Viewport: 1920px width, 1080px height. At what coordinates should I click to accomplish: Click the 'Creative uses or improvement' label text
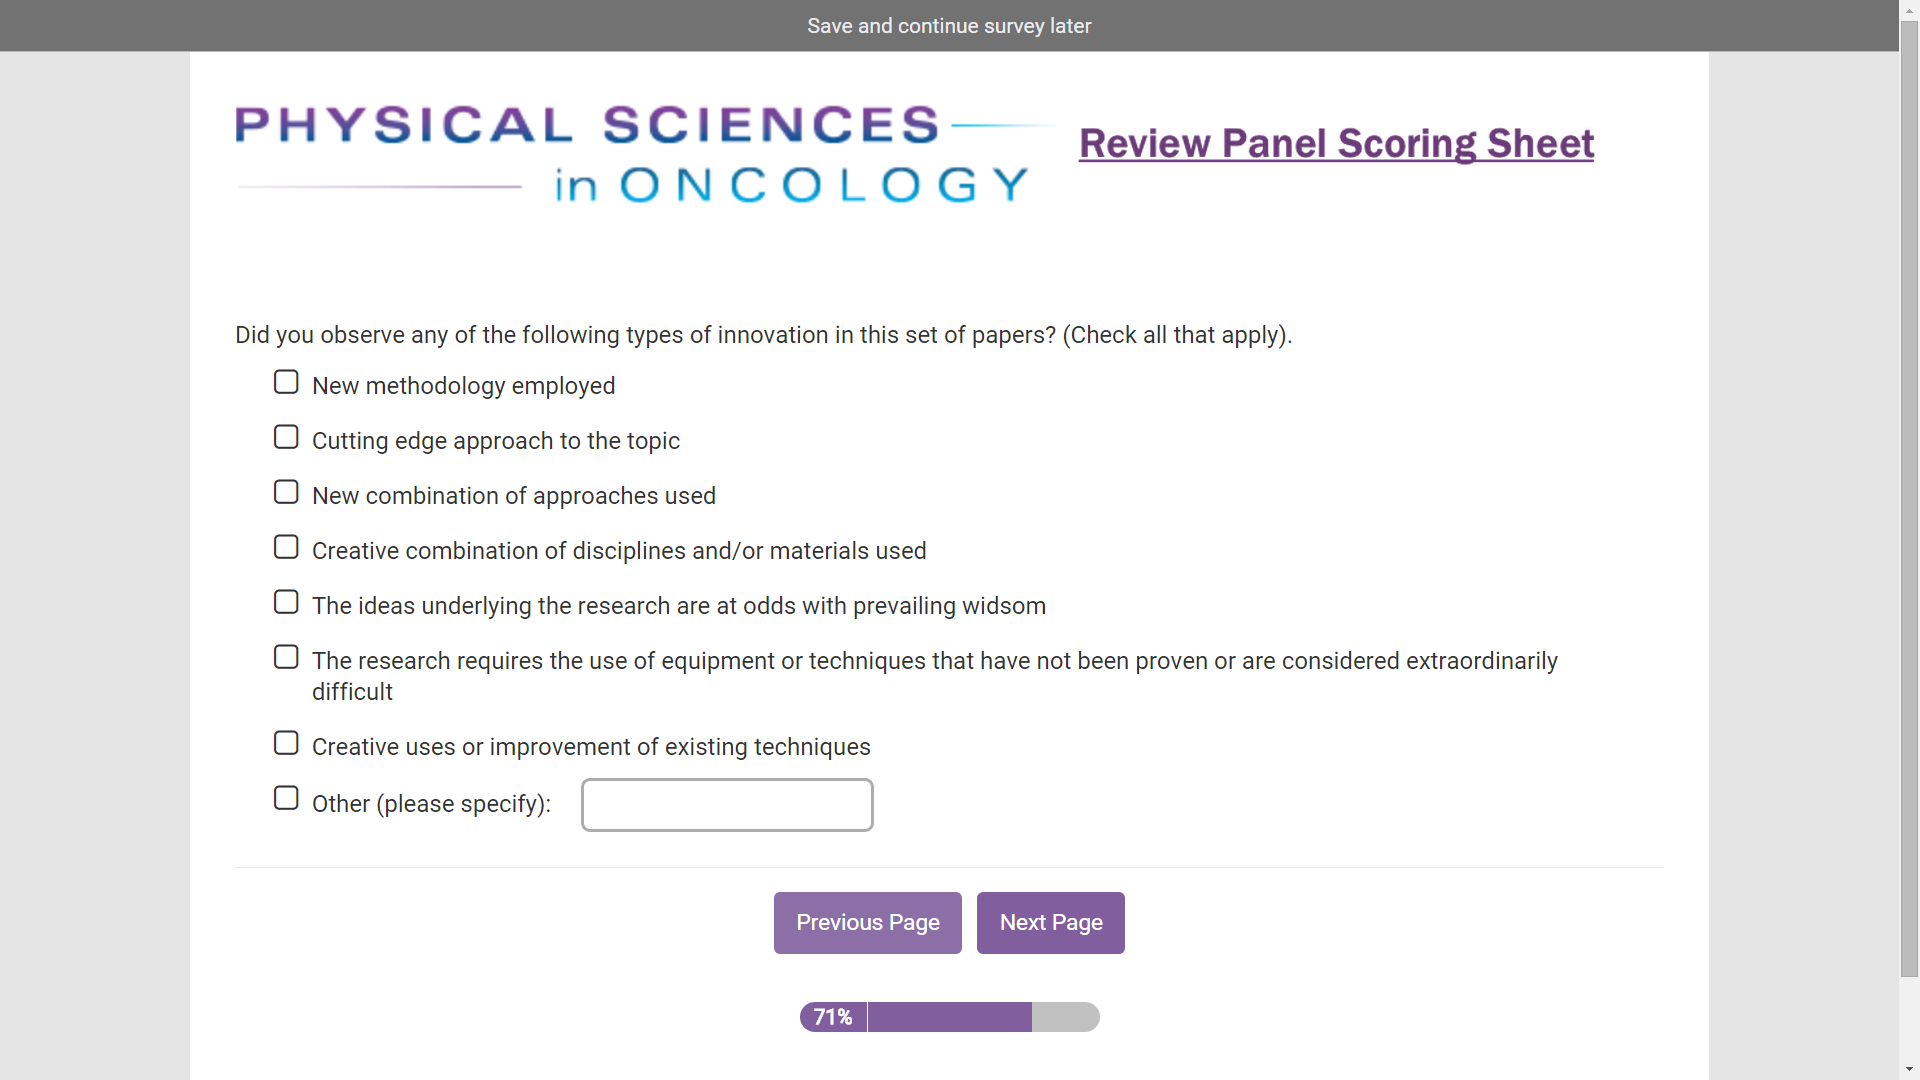click(591, 747)
